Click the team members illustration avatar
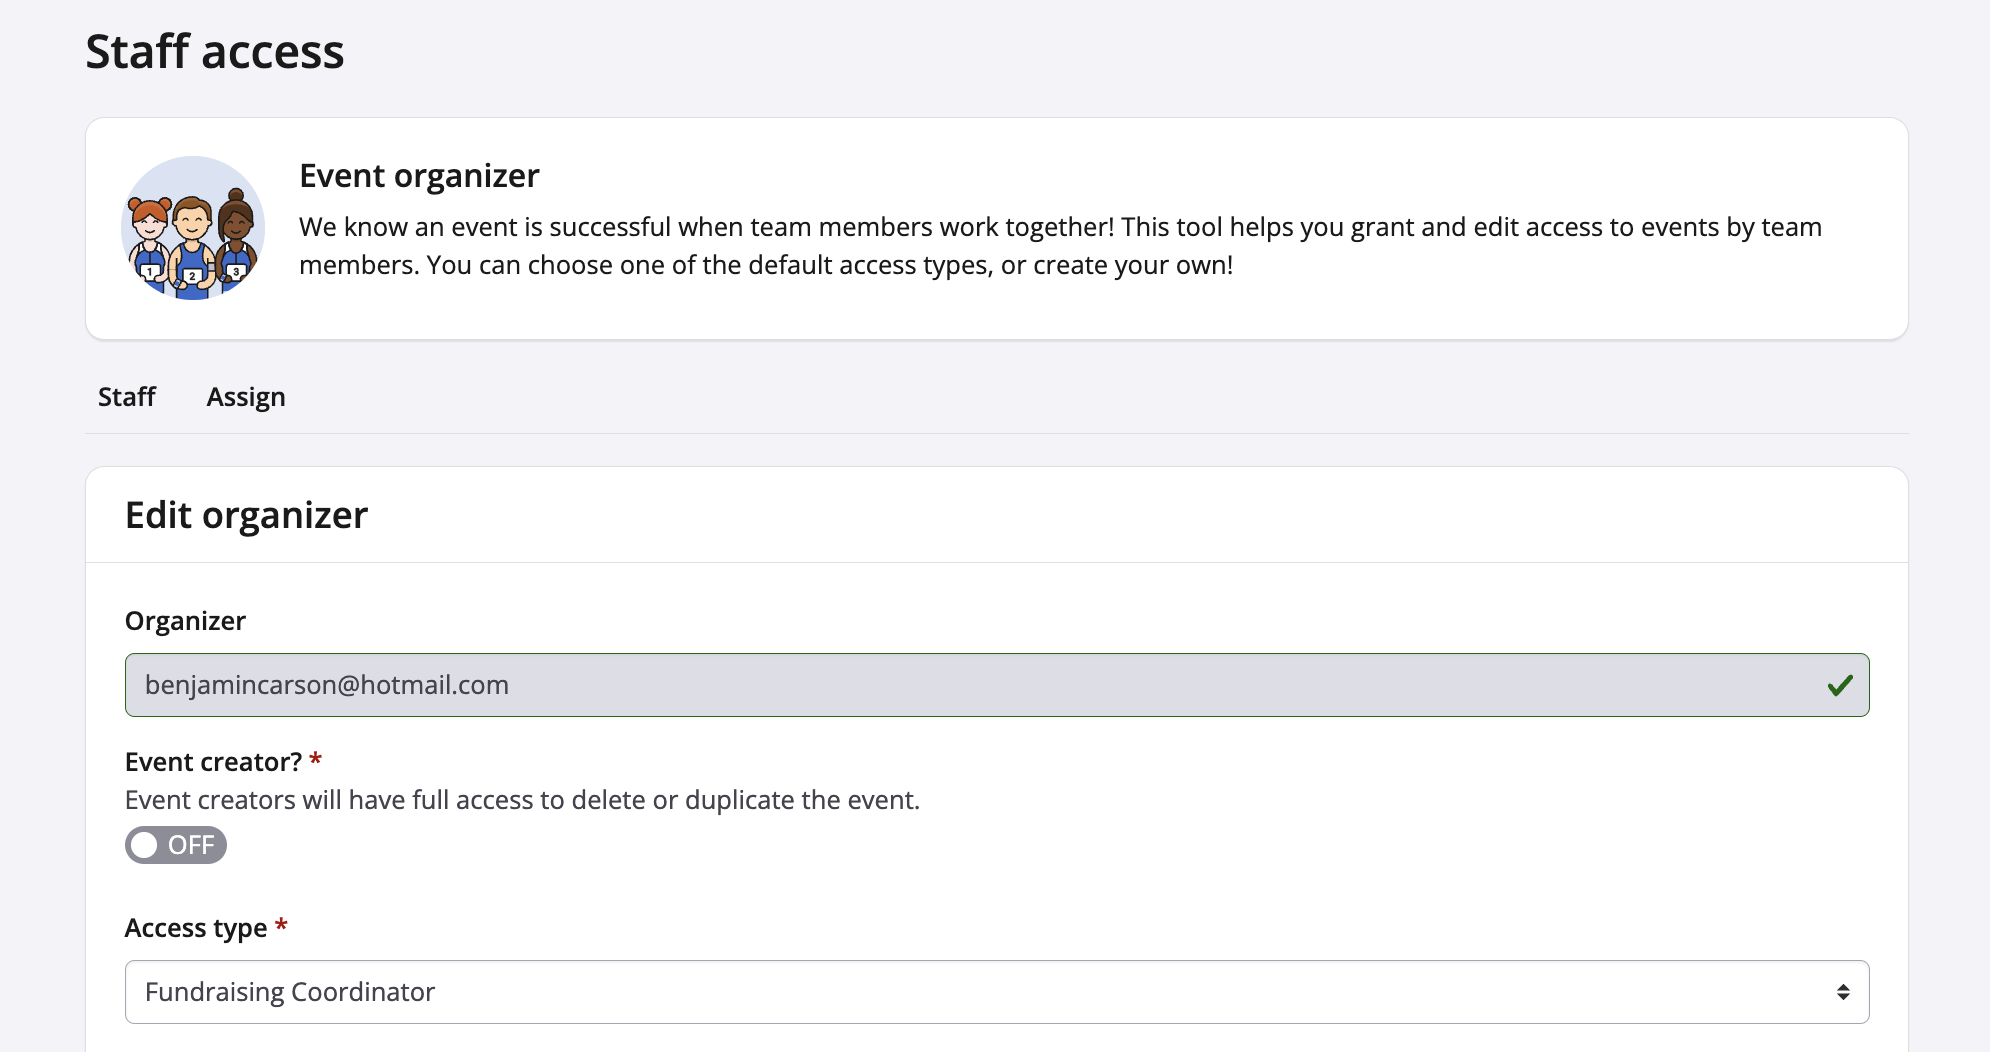 point(193,228)
